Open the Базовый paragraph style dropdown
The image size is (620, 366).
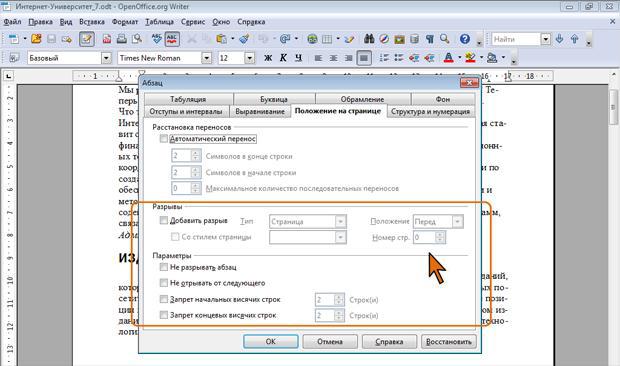106,58
